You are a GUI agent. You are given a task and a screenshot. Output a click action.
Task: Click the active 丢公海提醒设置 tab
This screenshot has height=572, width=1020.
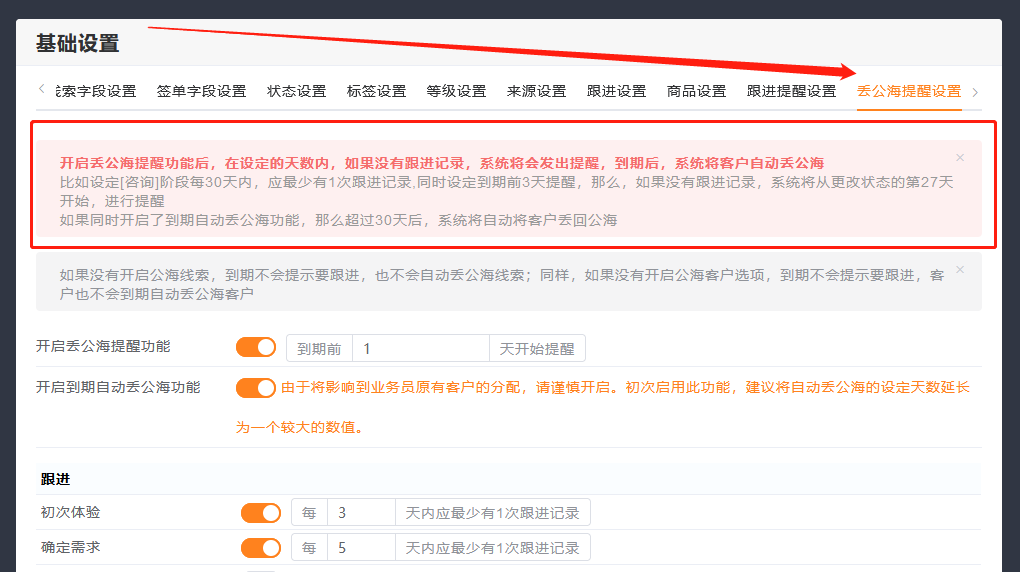coord(908,91)
